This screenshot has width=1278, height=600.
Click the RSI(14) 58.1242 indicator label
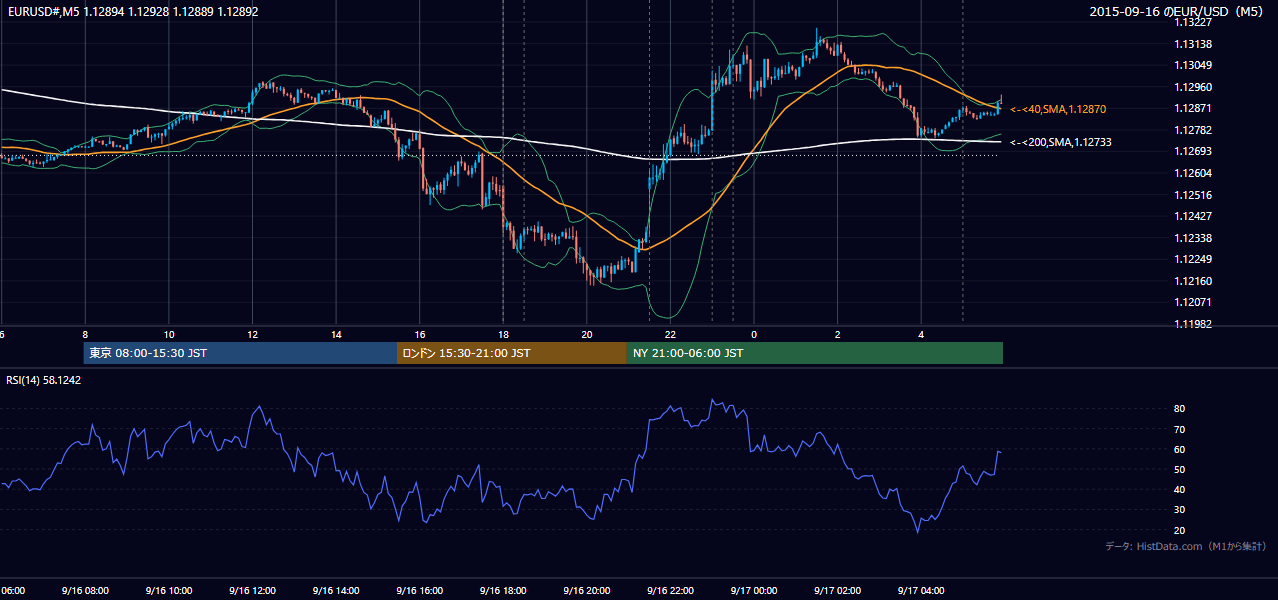[x=44, y=380]
